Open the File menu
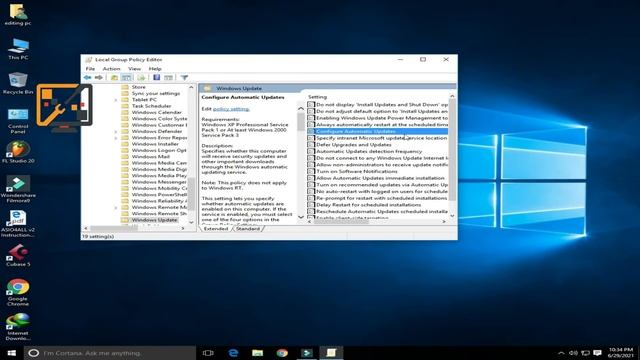This screenshot has height=360, width=640. (90, 69)
